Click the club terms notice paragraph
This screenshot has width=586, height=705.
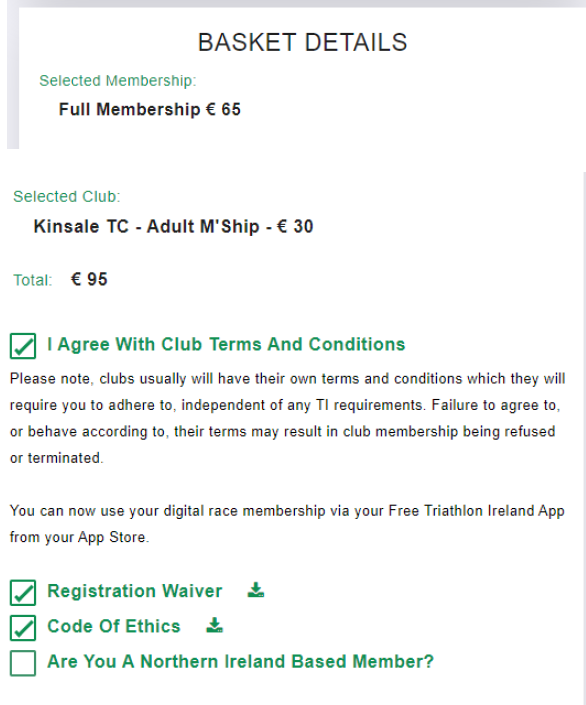point(287,418)
